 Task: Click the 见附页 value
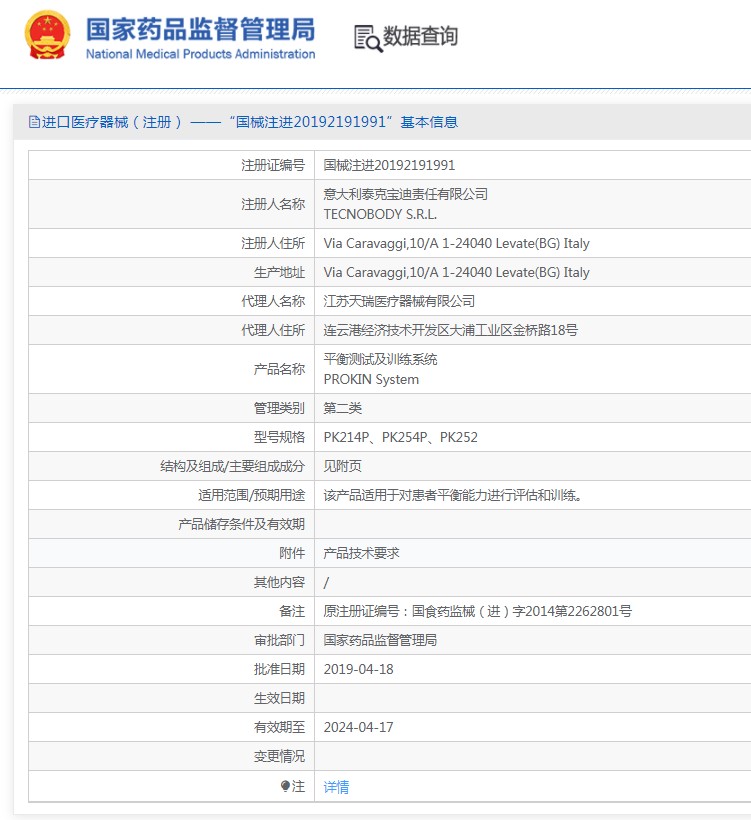pos(343,466)
